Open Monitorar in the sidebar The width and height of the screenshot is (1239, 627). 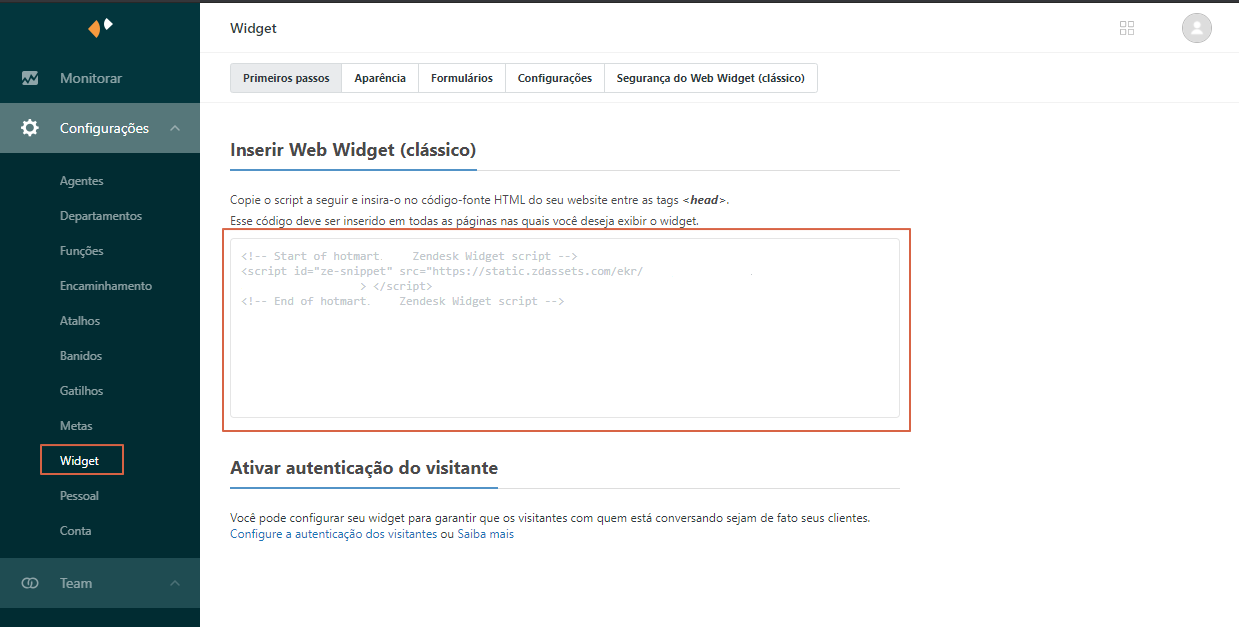91,78
